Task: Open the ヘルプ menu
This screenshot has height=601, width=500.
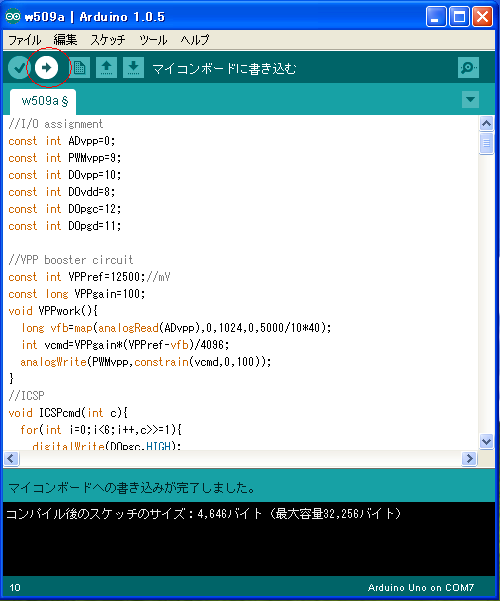Action: click(x=194, y=40)
